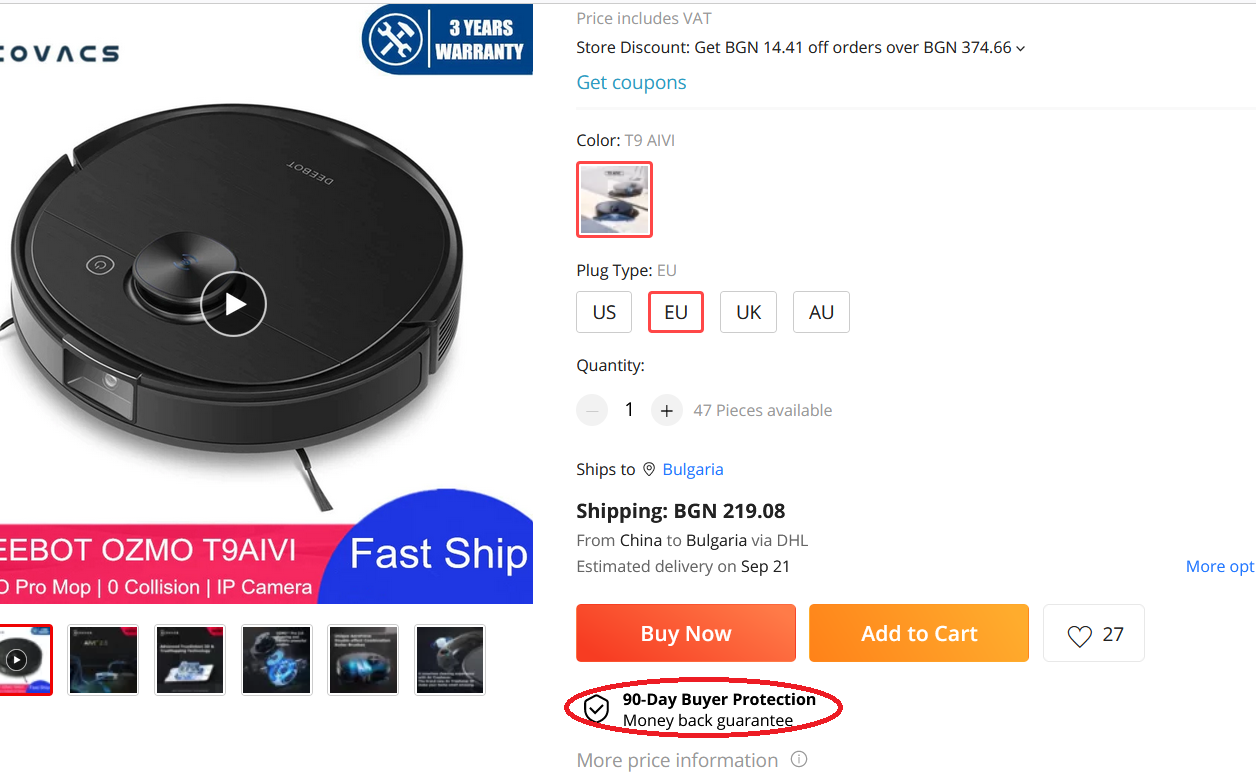This screenshot has height=783, width=1256.
Task: Click the price information info icon
Action: (x=799, y=760)
